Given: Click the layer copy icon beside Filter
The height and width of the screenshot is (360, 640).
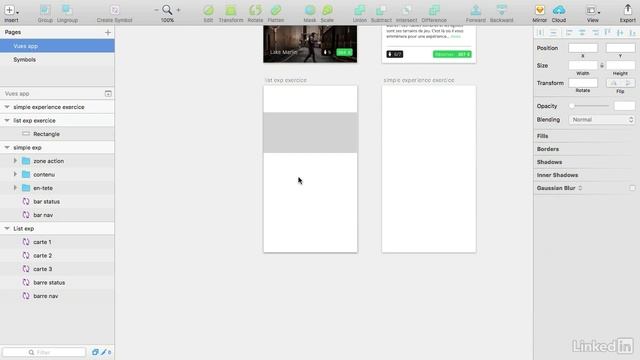Looking at the screenshot, I should 95,352.
